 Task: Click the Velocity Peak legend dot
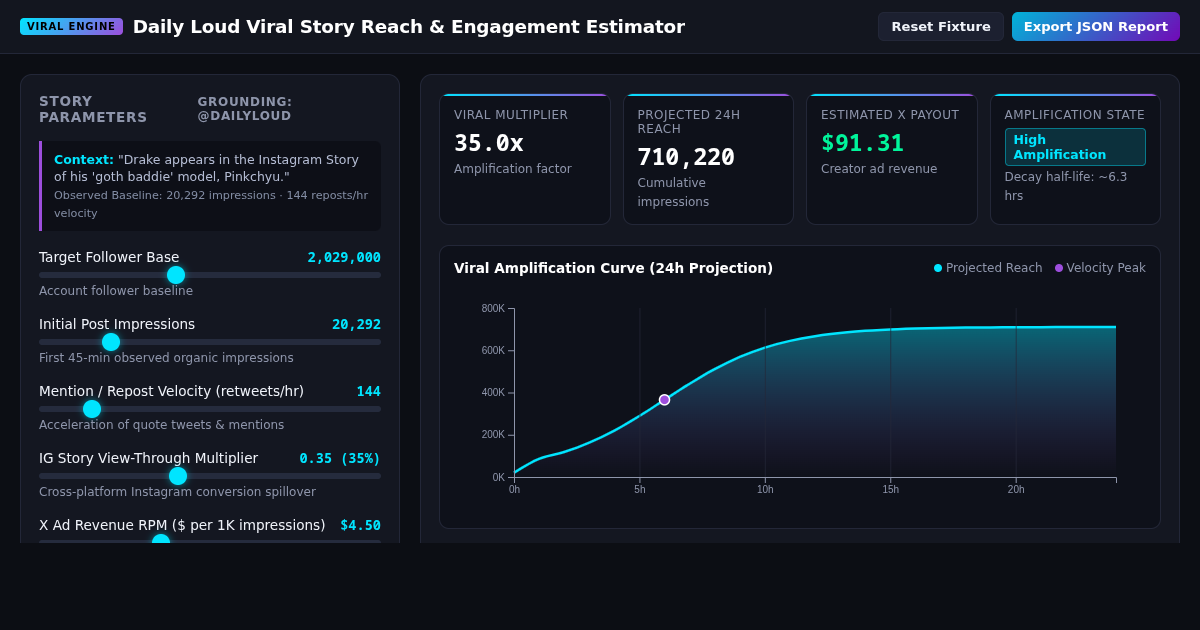[1059, 268]
